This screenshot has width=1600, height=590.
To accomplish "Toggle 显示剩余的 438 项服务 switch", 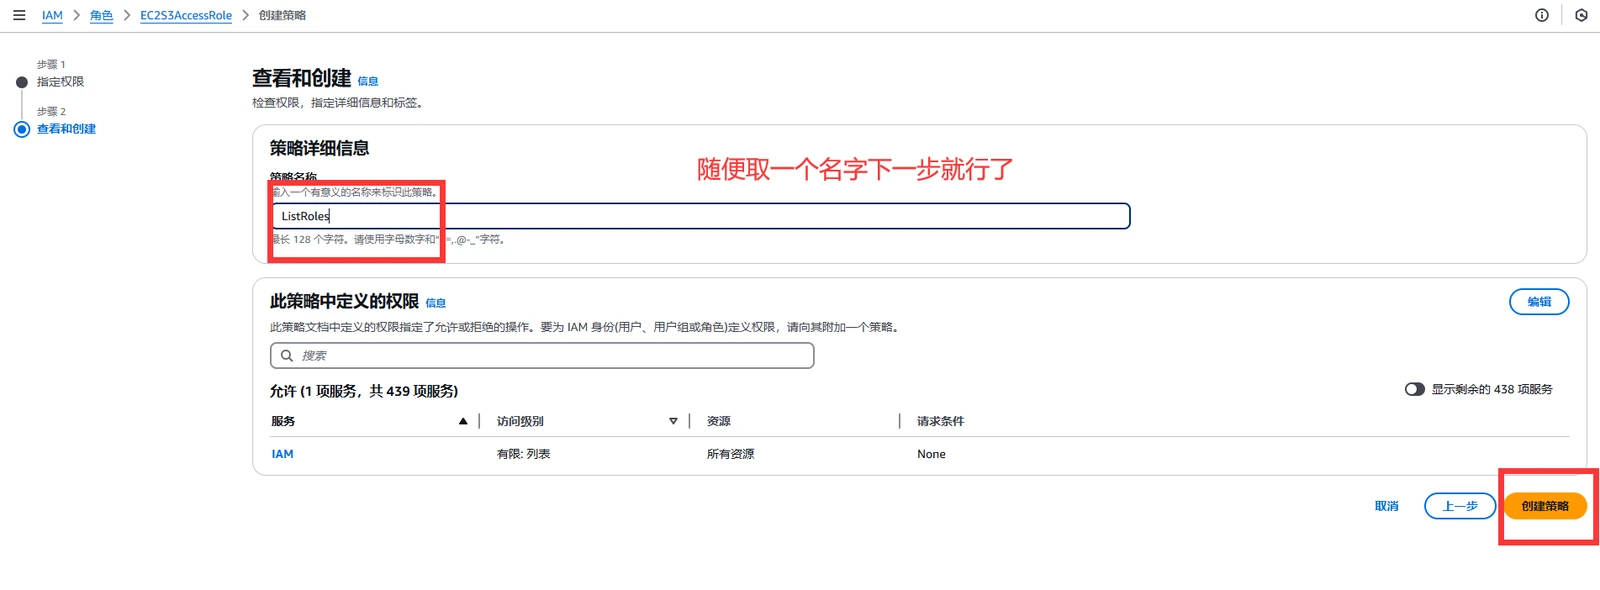I will (x=1414, y=389).
